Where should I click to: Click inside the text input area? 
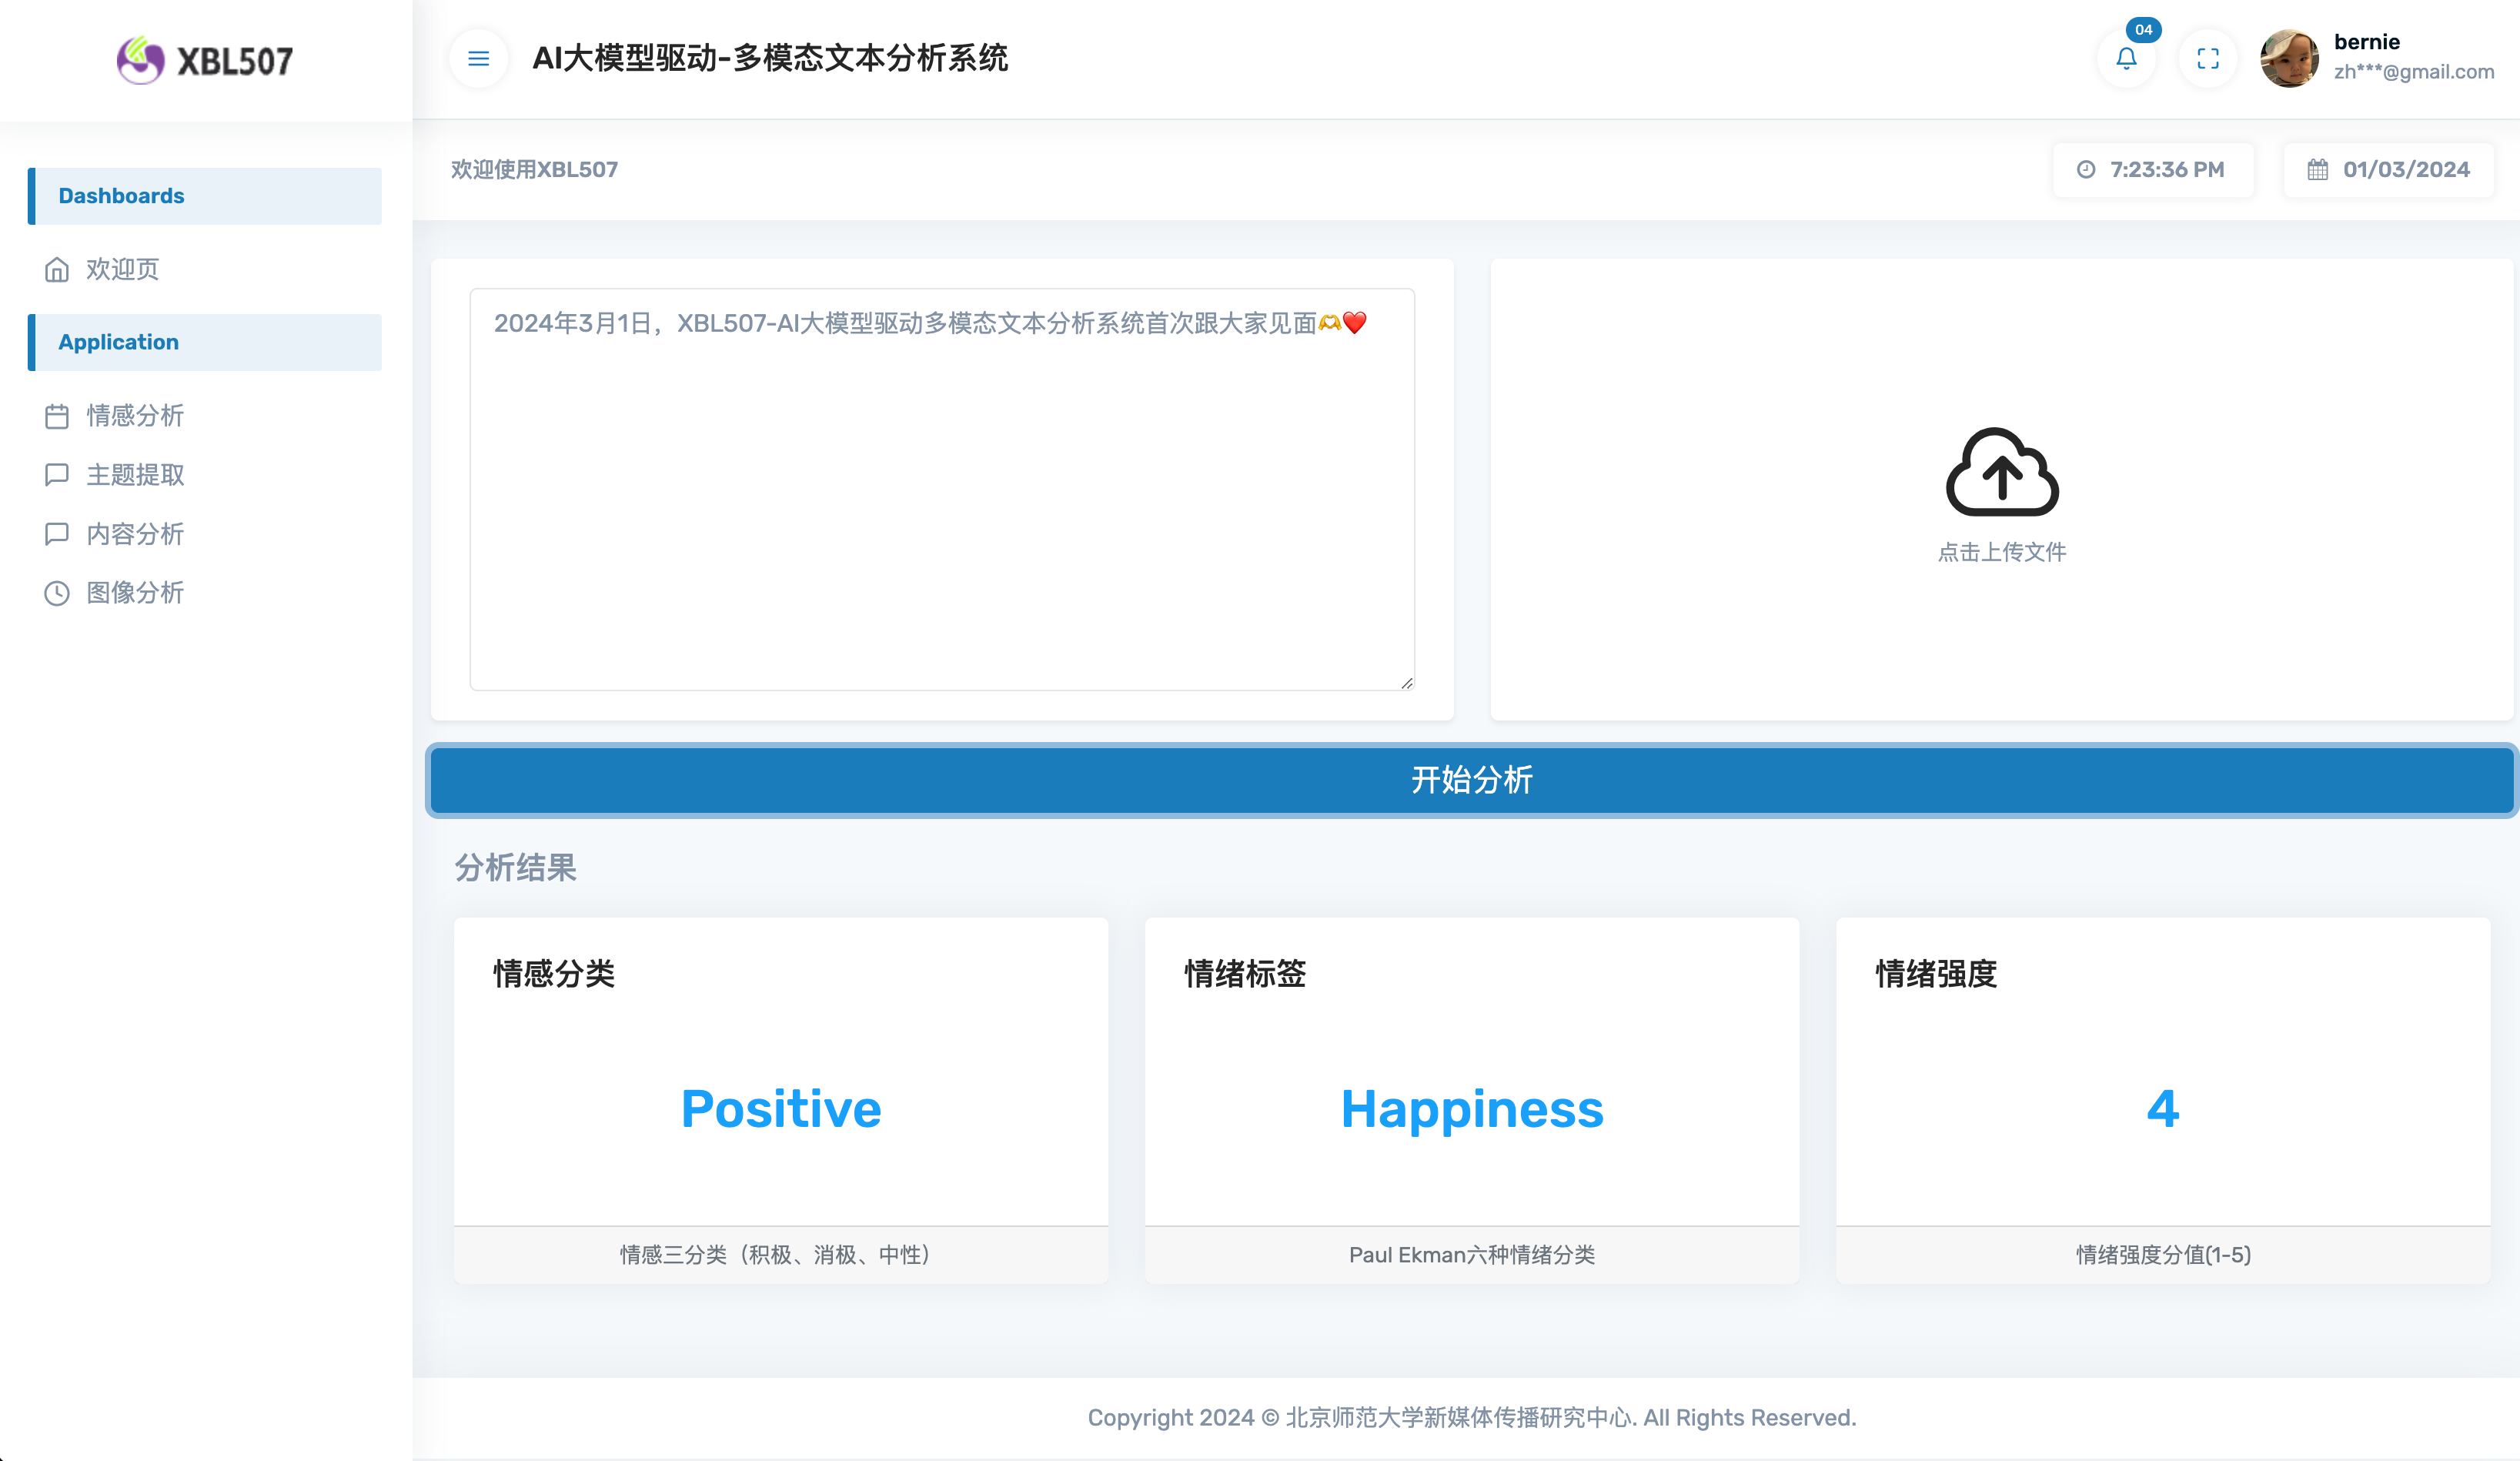(941, 500)
